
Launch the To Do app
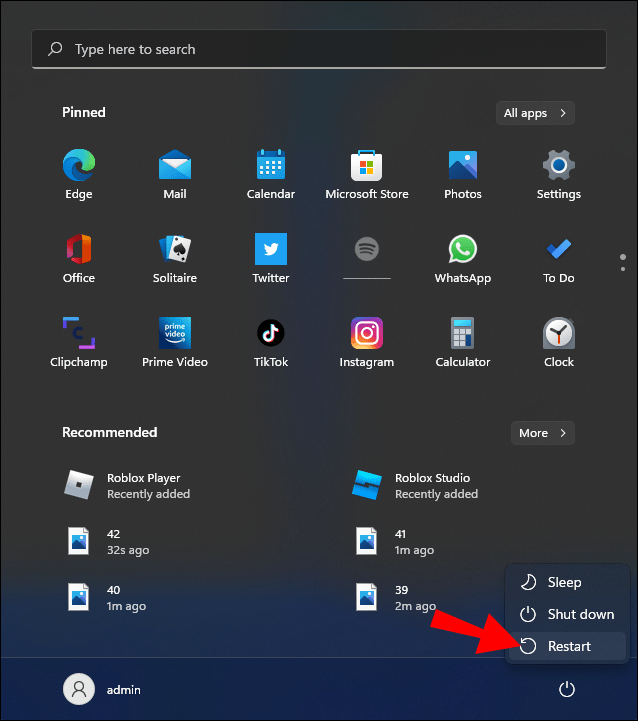point(558,258)
